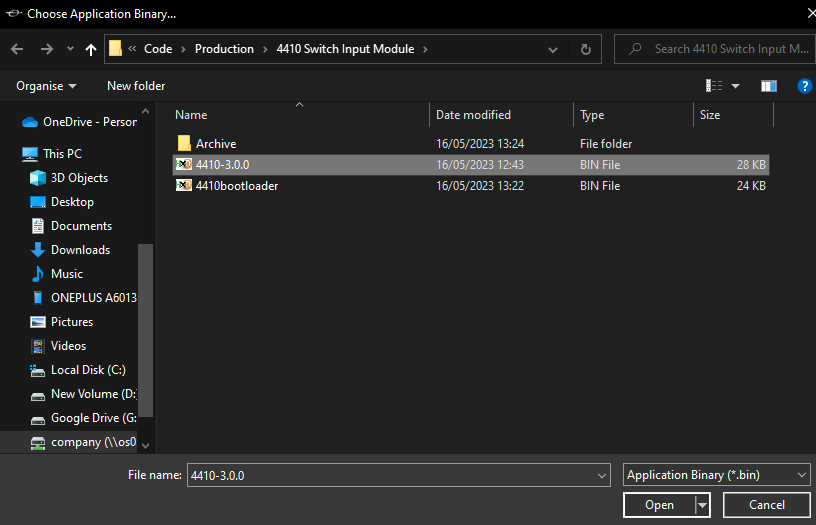Click the File folder type cell
The image size is (816, 525).
(x=606, y=144)
